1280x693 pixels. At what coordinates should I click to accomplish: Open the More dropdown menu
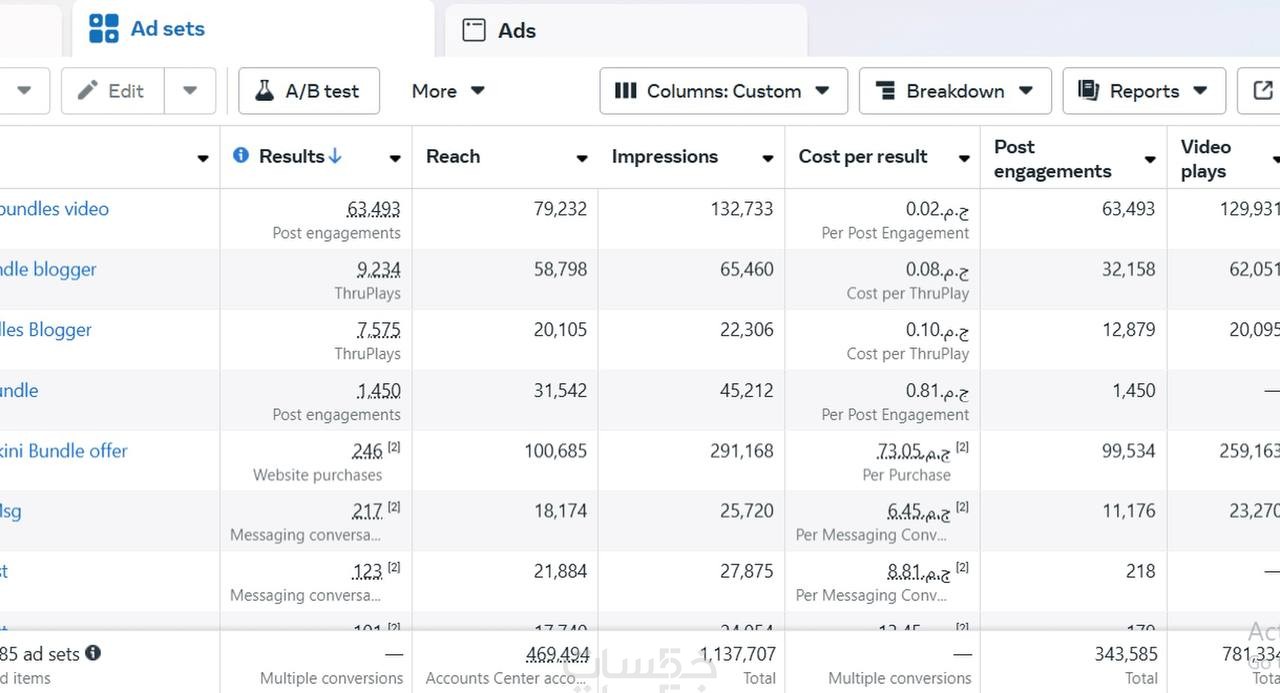pyautogui.click(x=447, y=91)
